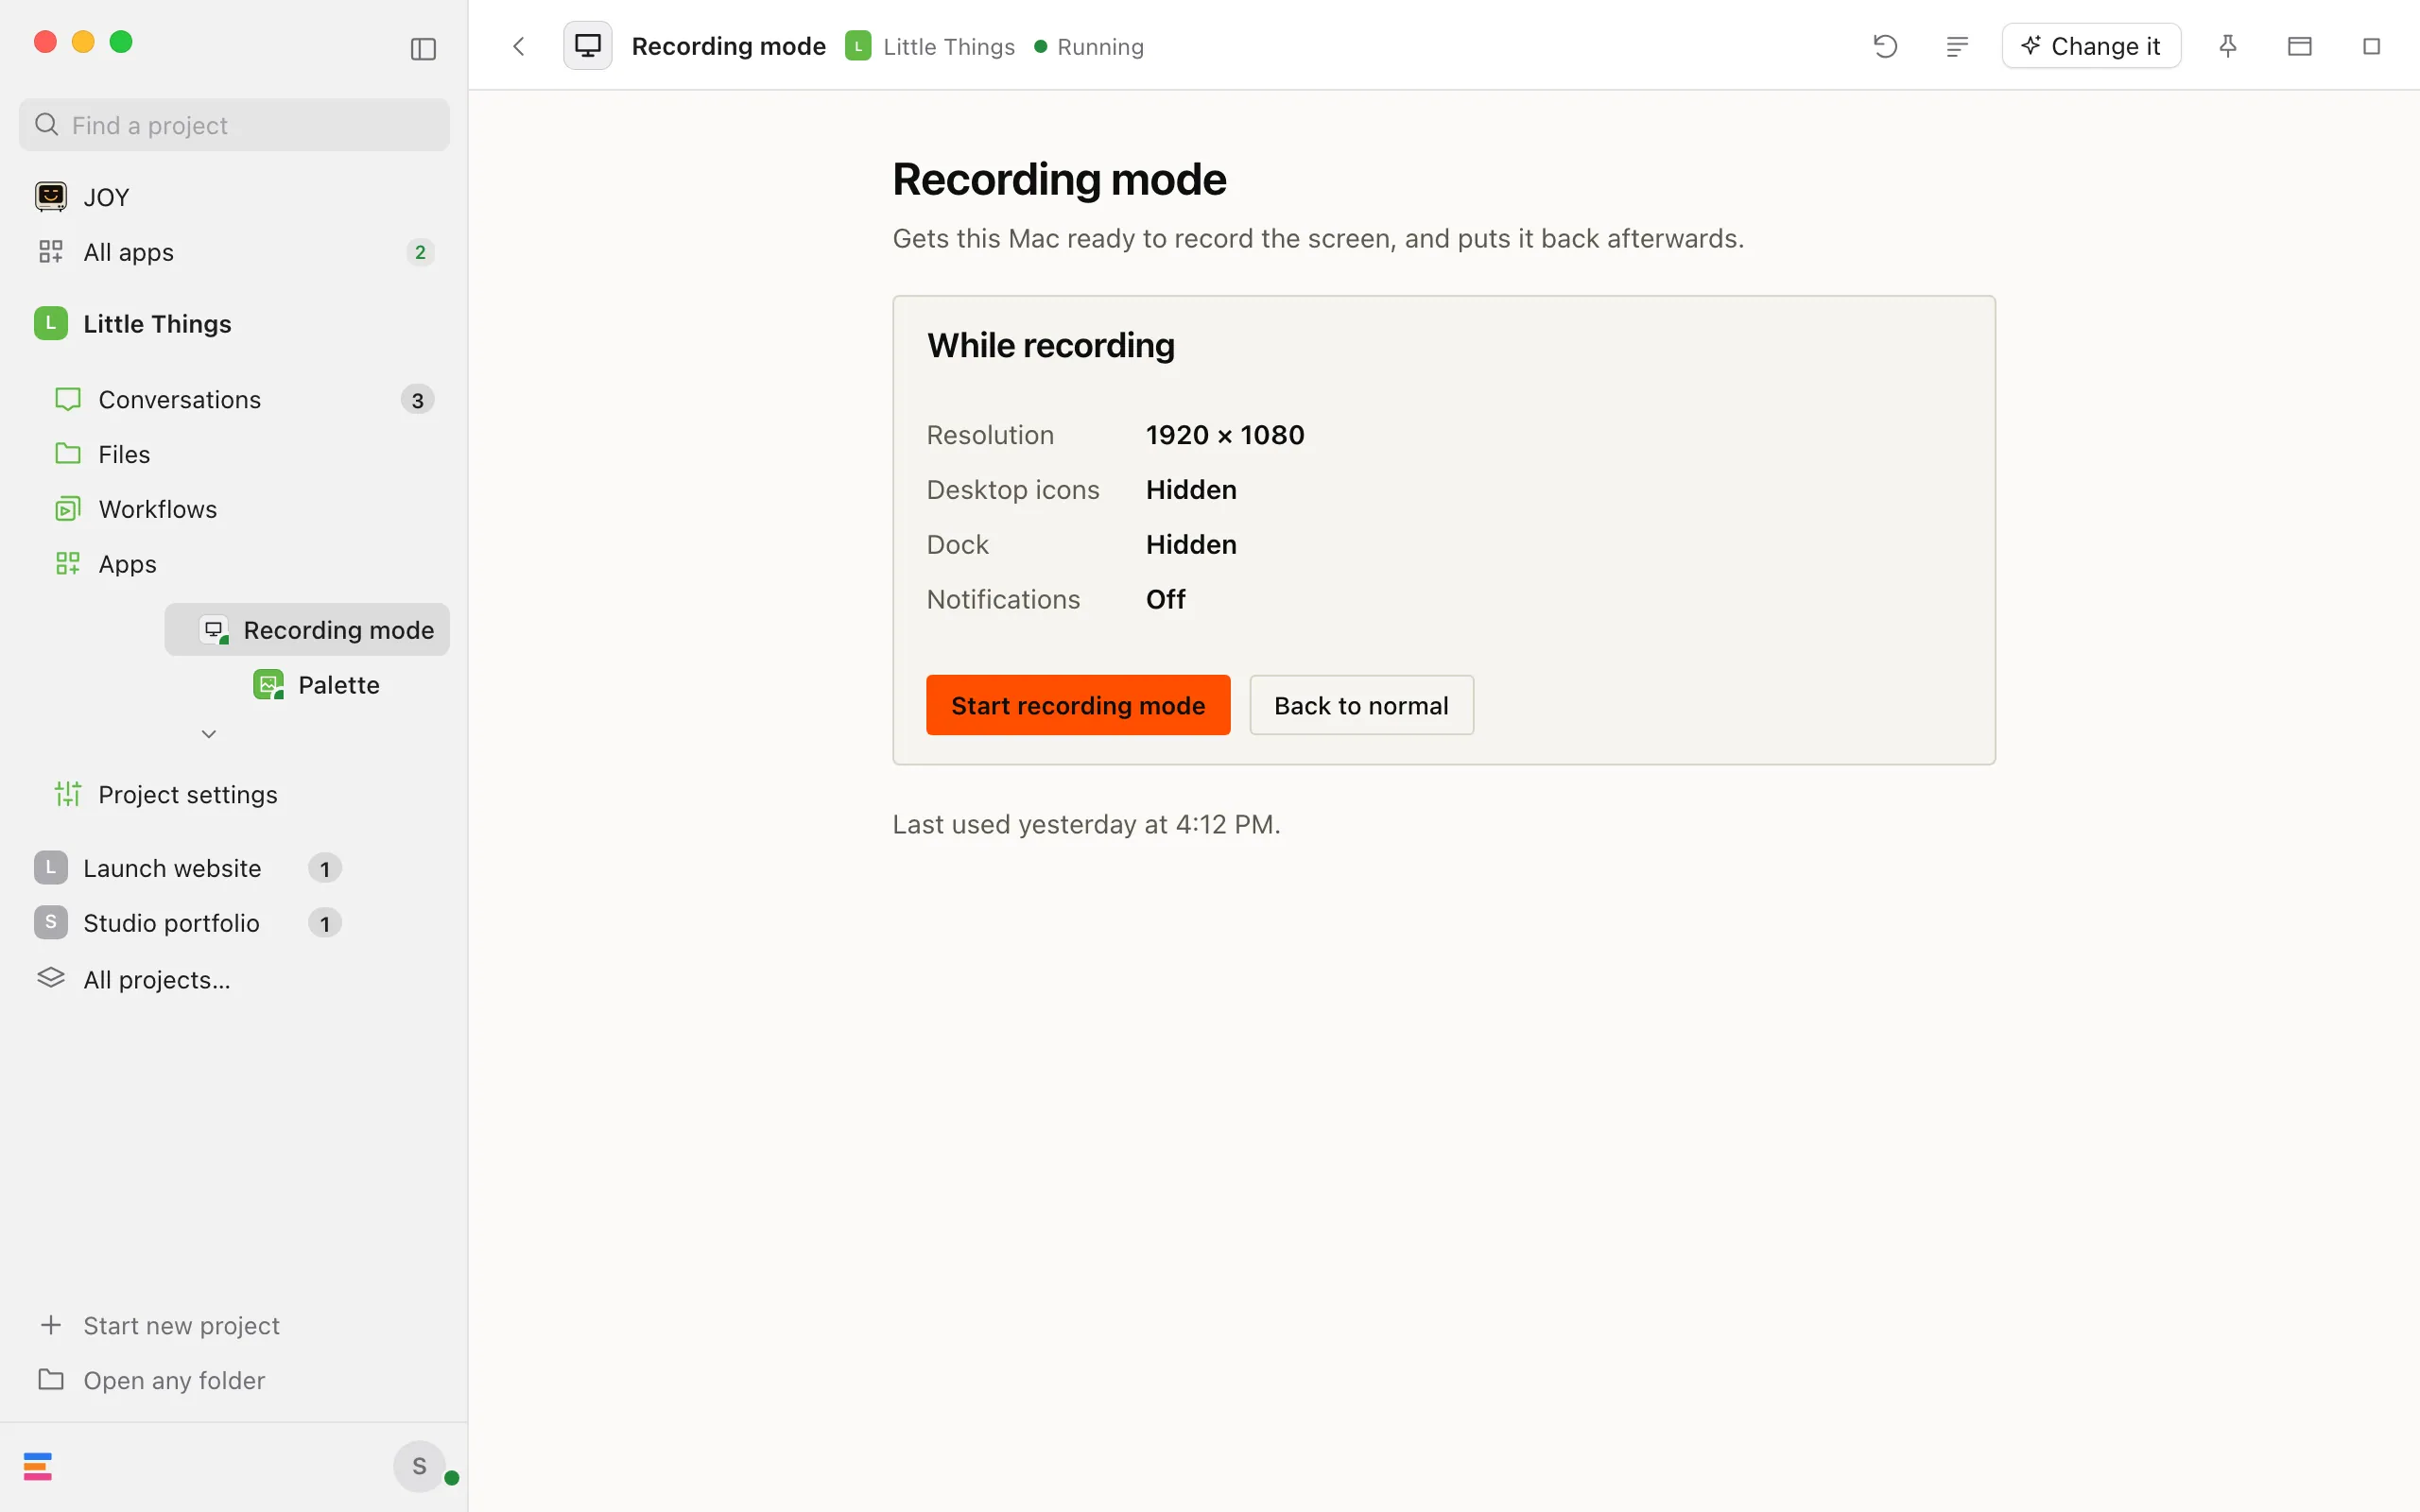Toggle the sidebar panel icon
The height and width of the screenshot is (1512, 2420).
pos(423,48)
